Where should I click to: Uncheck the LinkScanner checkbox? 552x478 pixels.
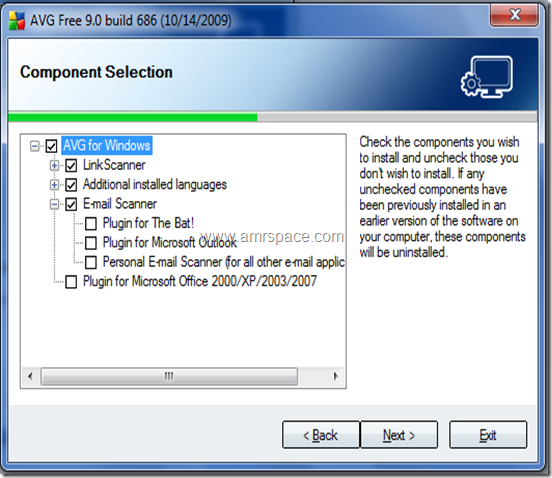pos(71,165)
